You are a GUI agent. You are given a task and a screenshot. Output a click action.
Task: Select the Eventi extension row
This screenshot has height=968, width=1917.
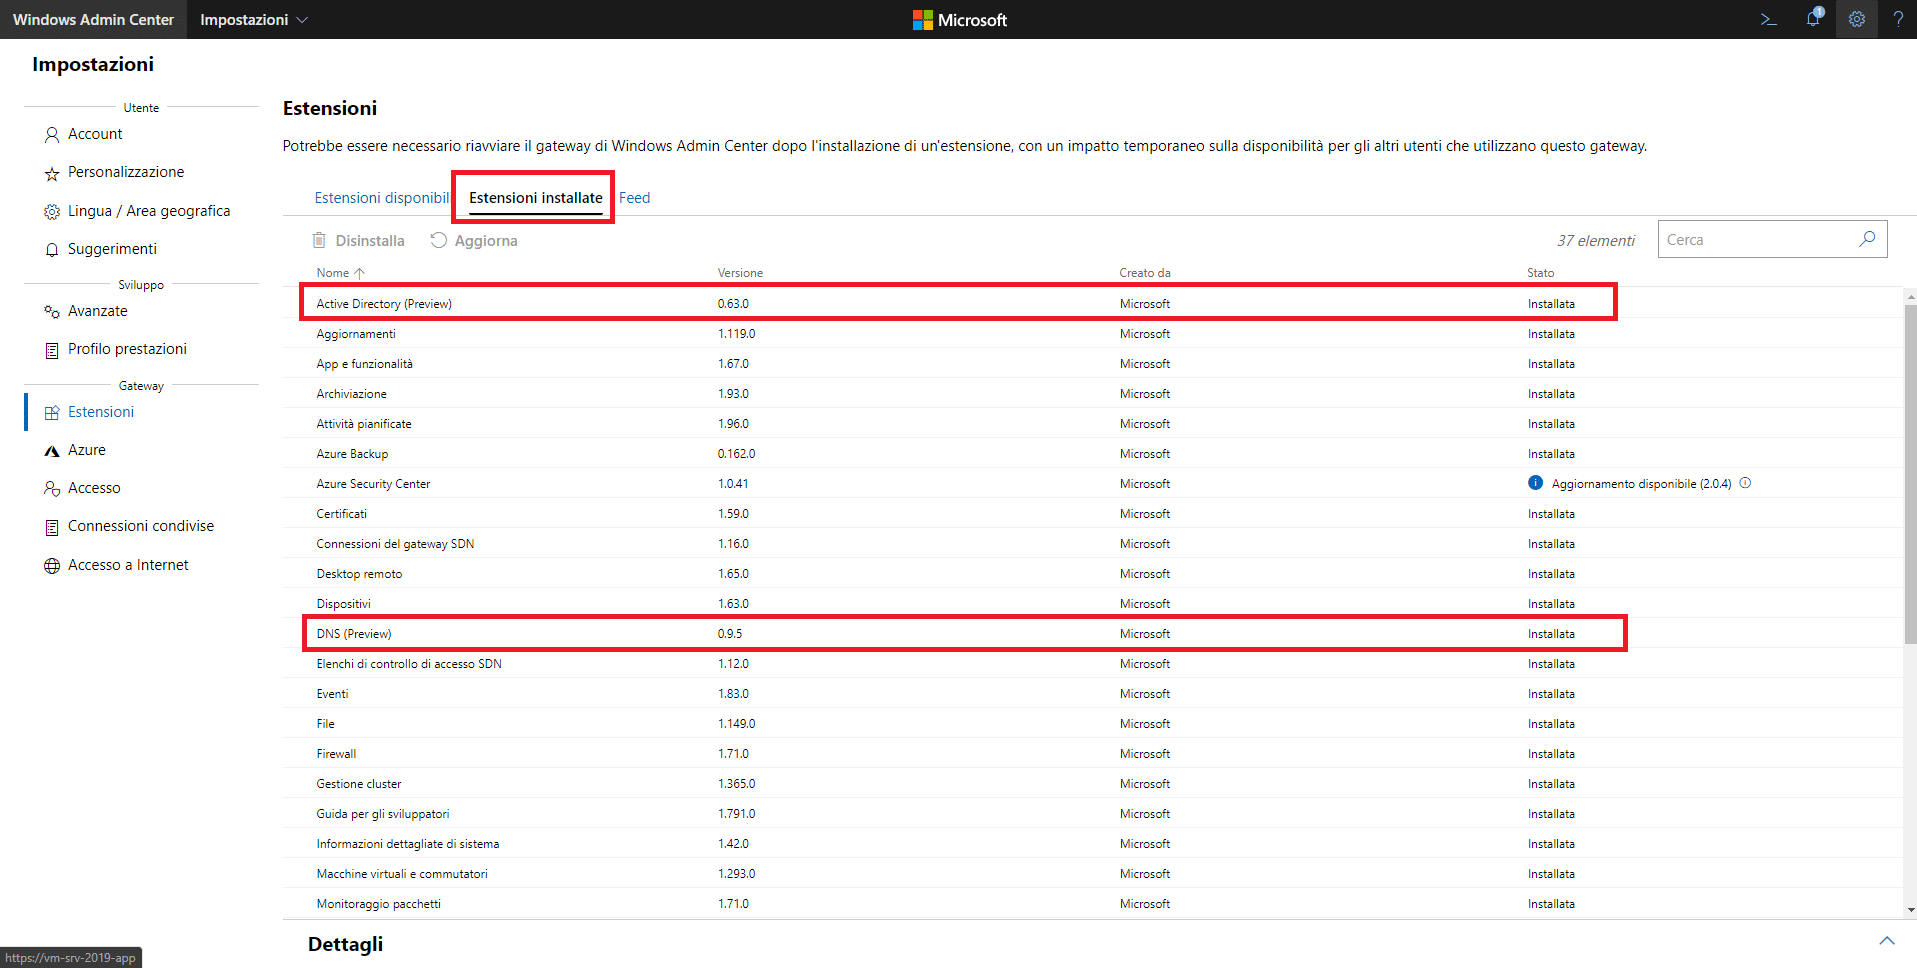(1093, 693)
